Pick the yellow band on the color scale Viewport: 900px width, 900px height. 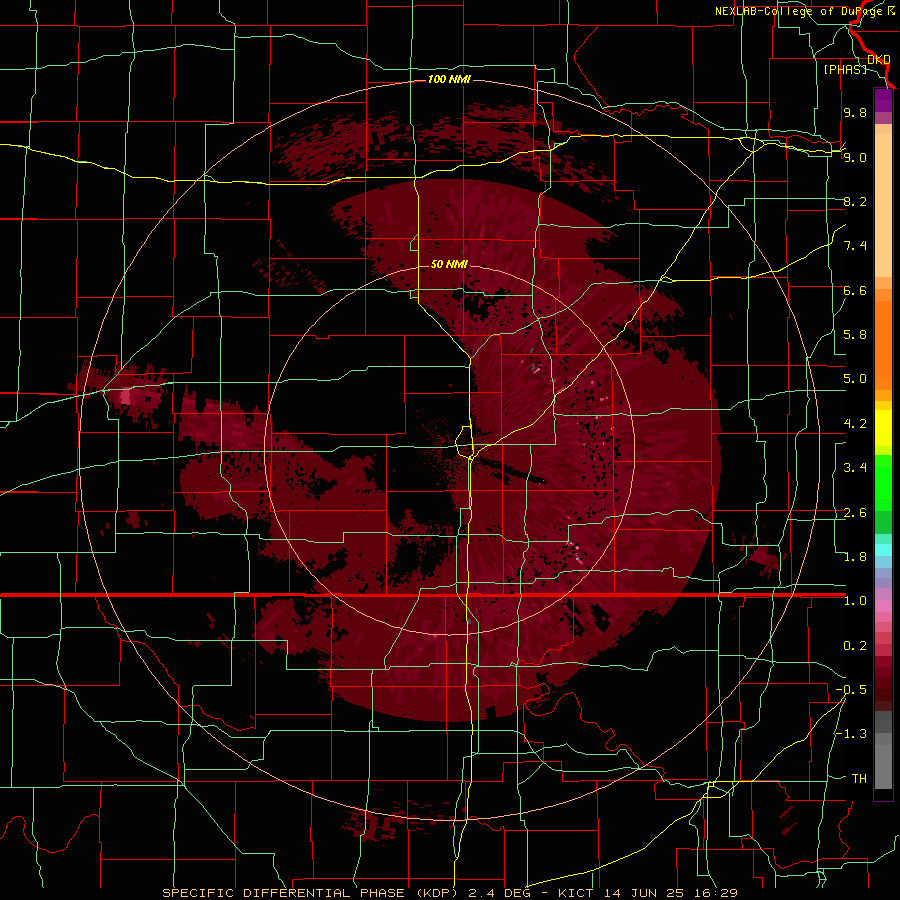pos(883,428)
